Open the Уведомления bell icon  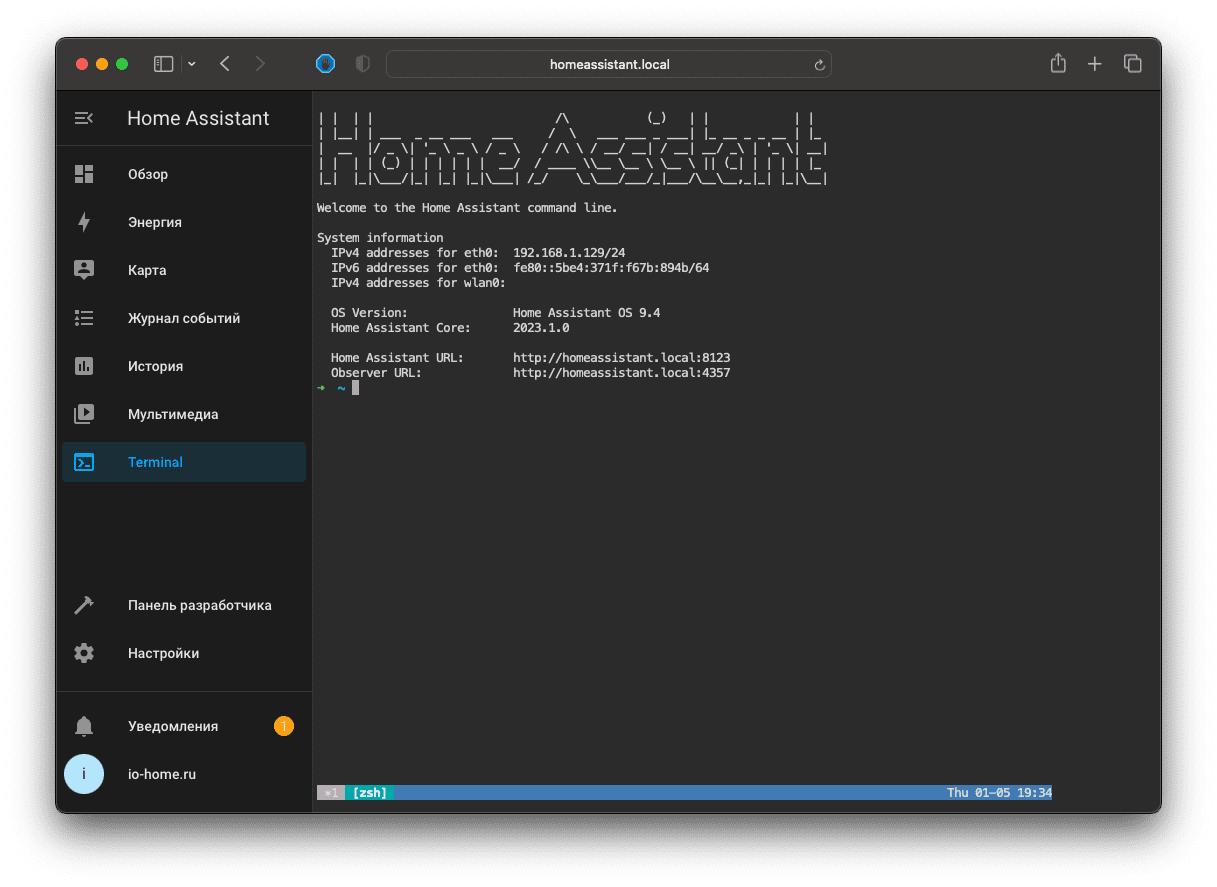pos(84,726)
